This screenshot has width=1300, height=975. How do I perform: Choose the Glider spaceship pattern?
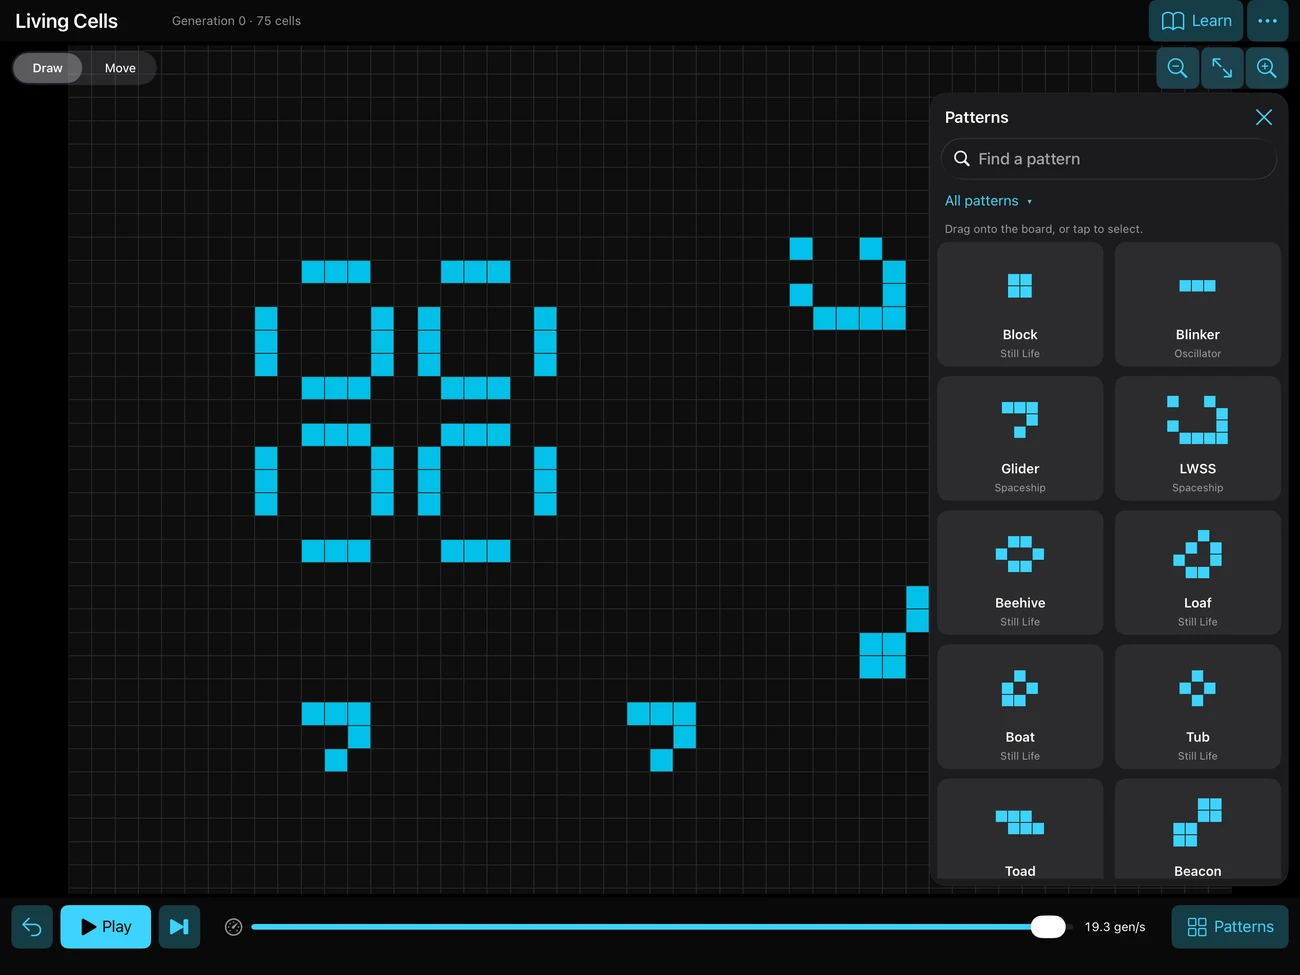coord(1020,438)
